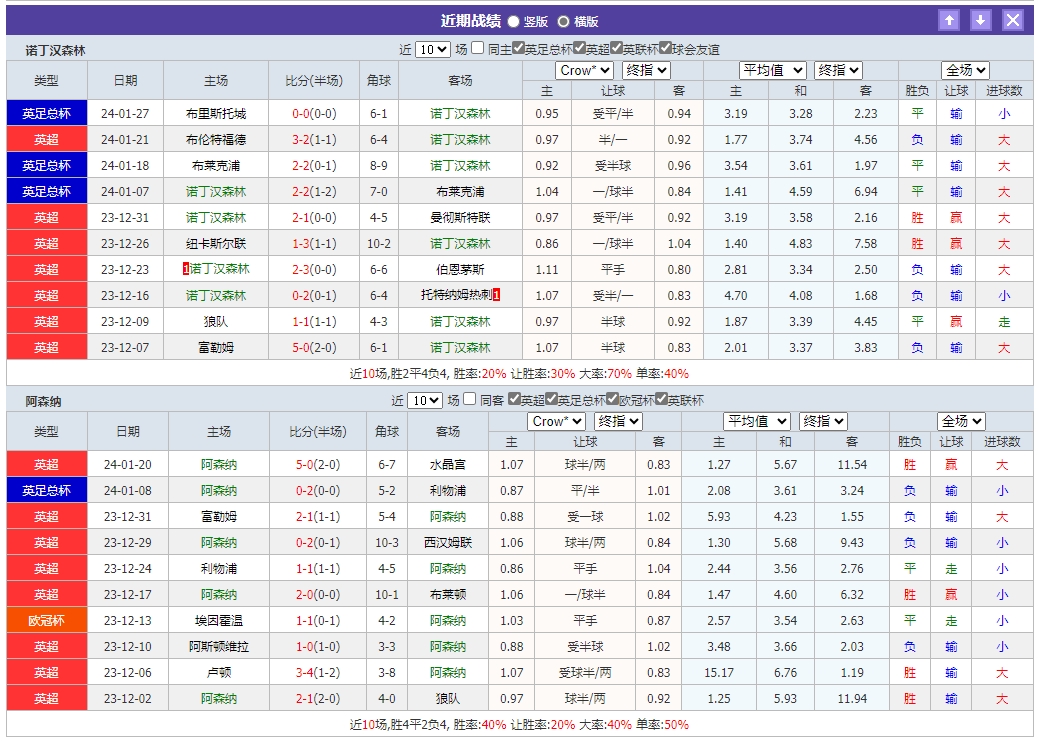Viewport: 1038px width, 741px height.
Task: Uncheck 英联杯 in the 诺丁汉森林 section
Action: [x=616, y=48]
